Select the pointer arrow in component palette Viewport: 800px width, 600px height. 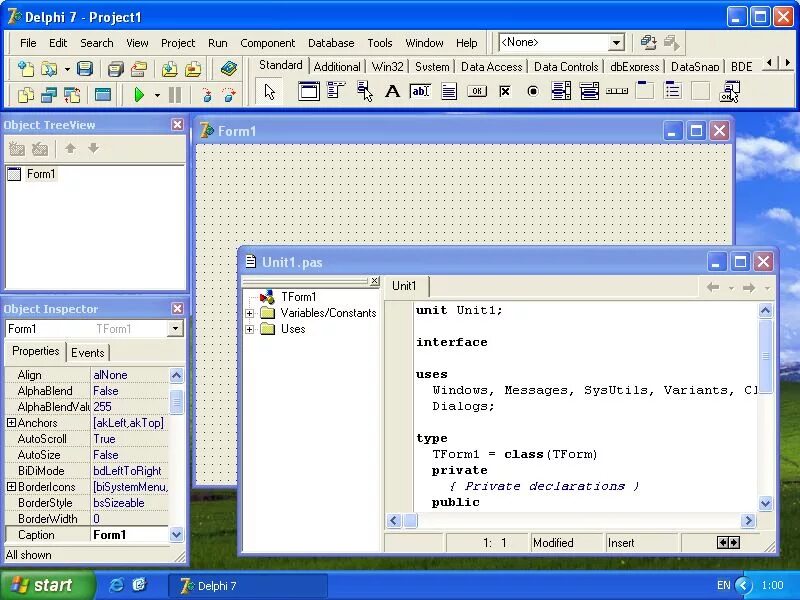pyautogui.click(x=269, y=92)
